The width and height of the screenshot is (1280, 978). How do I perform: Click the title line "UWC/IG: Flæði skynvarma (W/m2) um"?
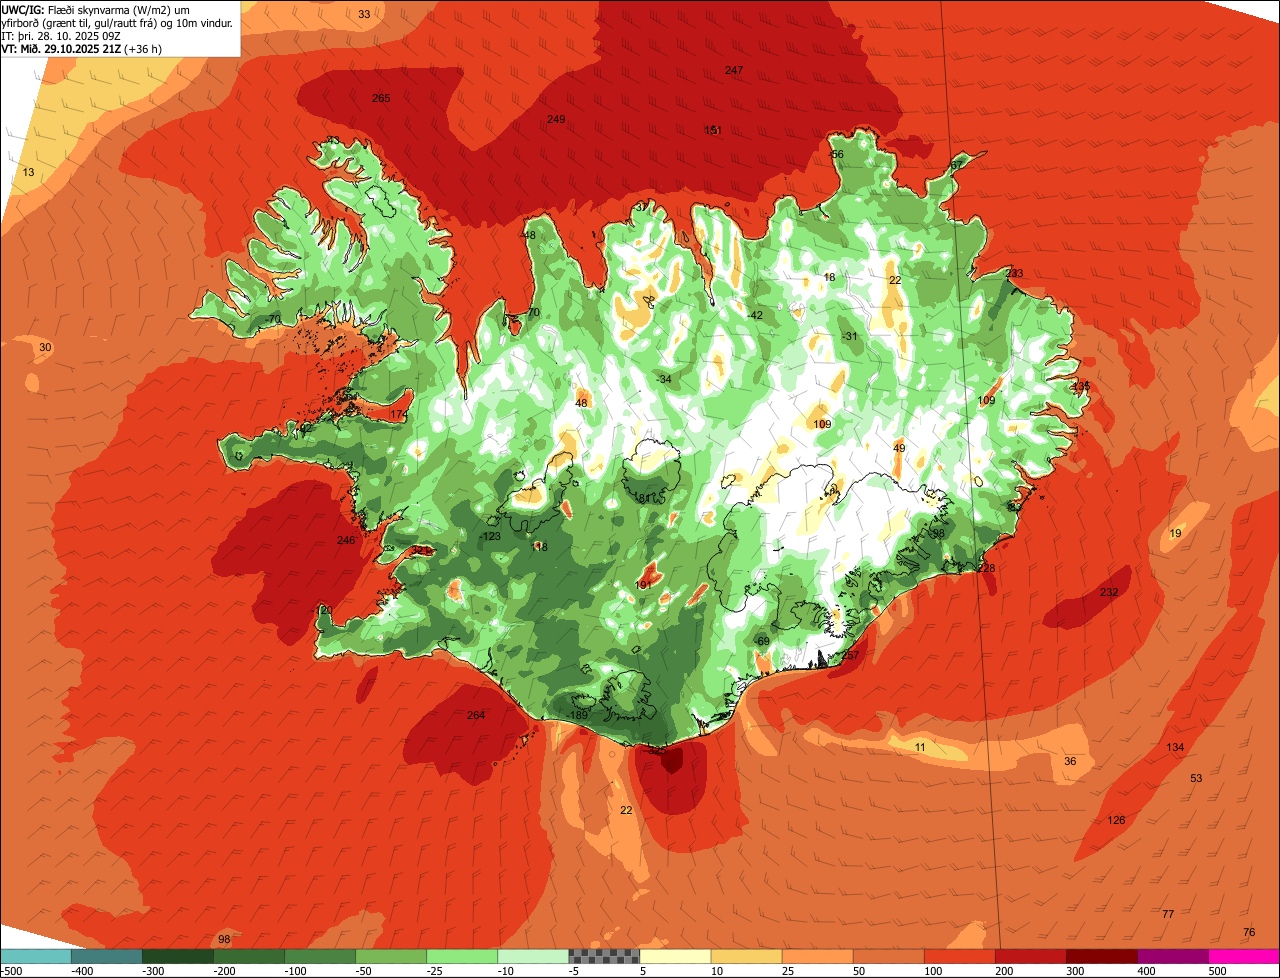96,9
